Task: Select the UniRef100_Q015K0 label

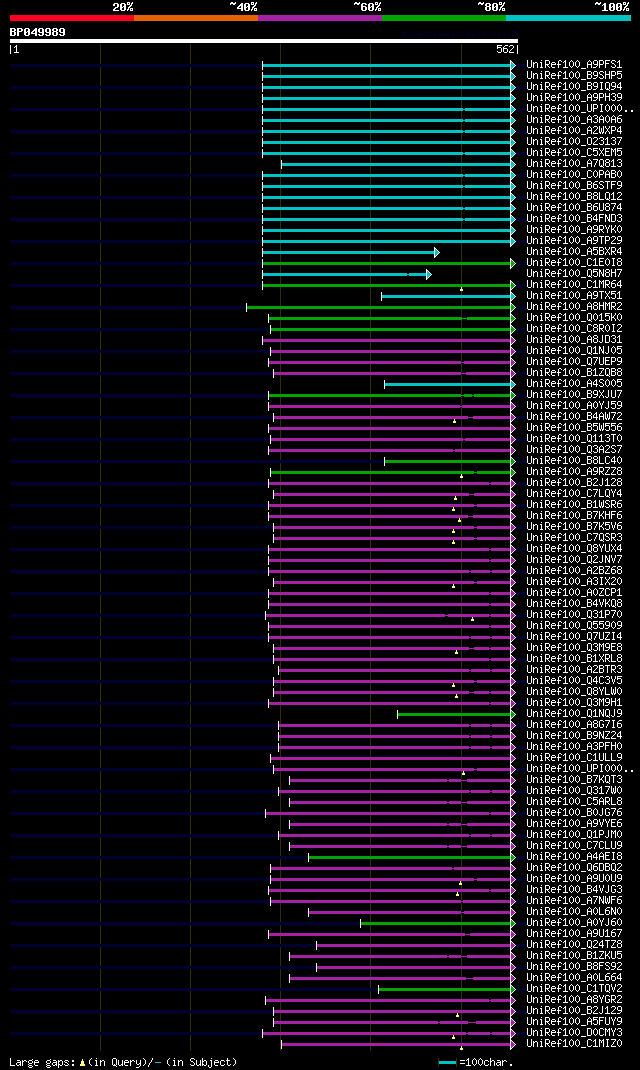Action: coord(574,318)
